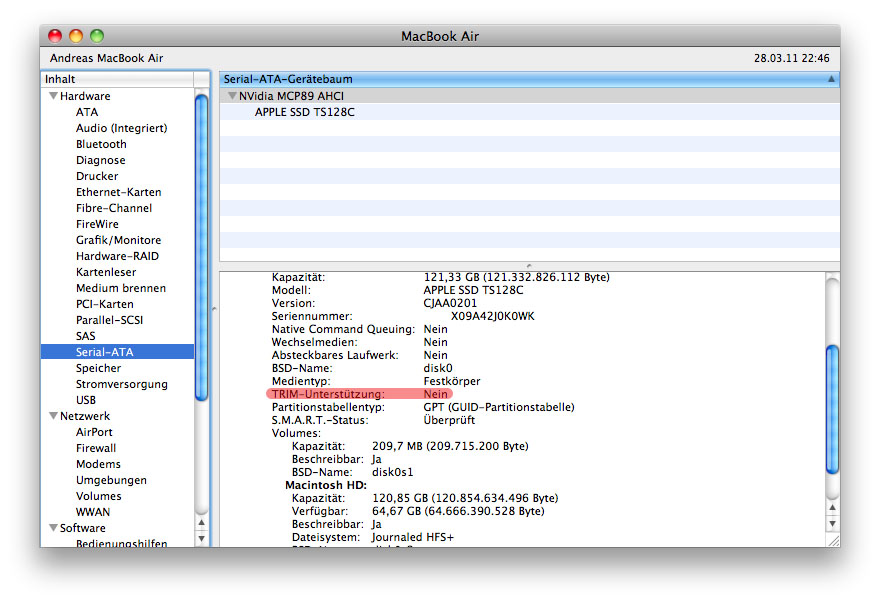Click the Netzwerk group label
This screenshot has width=880, height=602.
coord(85,416)
